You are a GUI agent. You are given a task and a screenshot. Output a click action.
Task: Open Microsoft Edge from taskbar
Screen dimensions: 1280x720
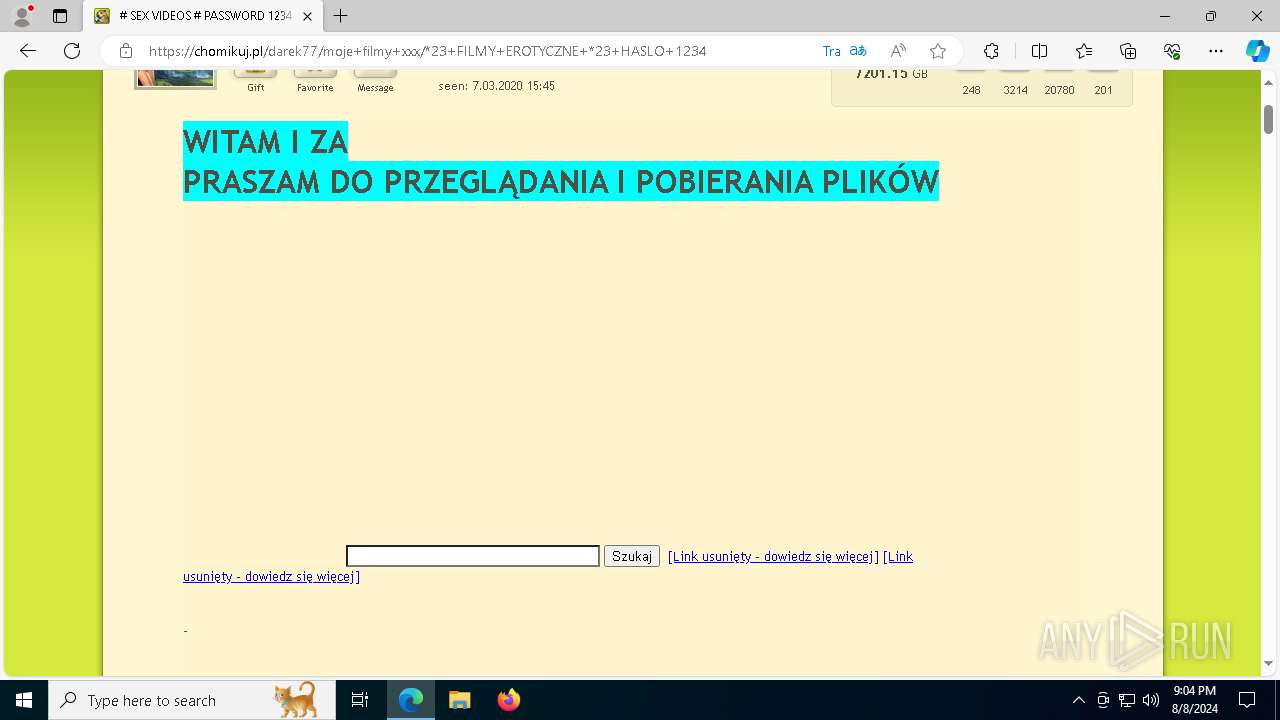[x=411, y=700]
